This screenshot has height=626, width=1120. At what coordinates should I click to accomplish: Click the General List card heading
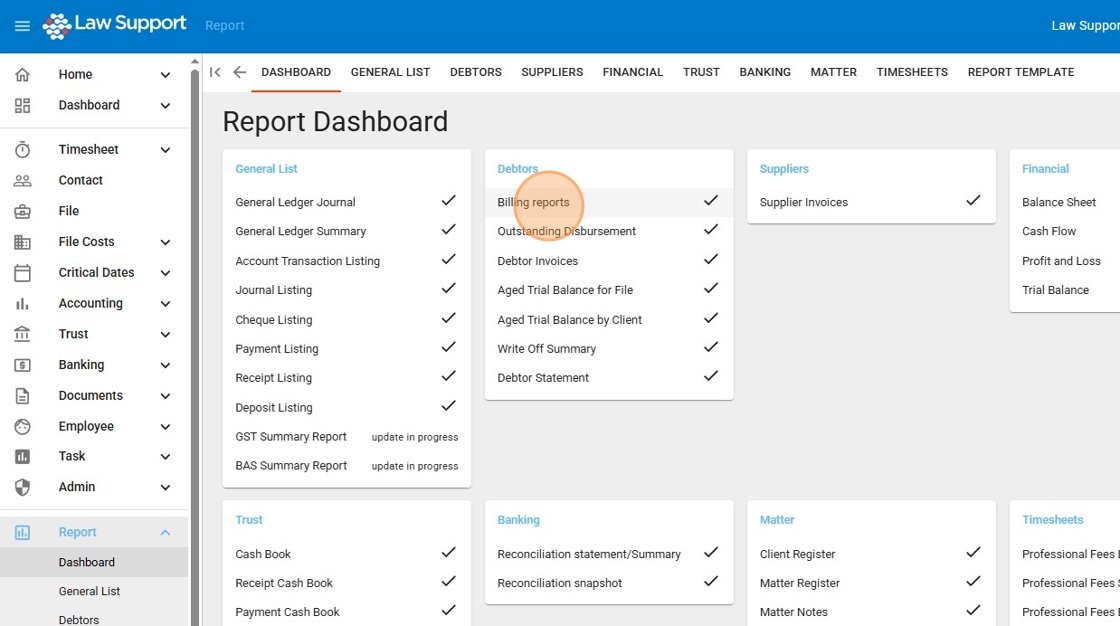coord(266,169)
